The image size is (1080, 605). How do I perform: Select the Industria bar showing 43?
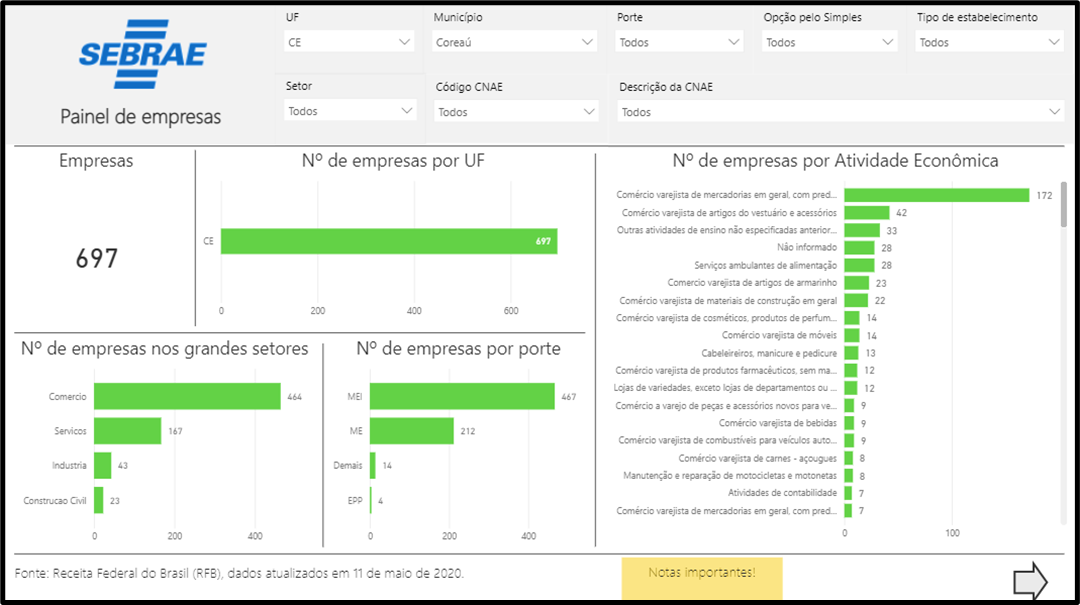pos(103,465)
